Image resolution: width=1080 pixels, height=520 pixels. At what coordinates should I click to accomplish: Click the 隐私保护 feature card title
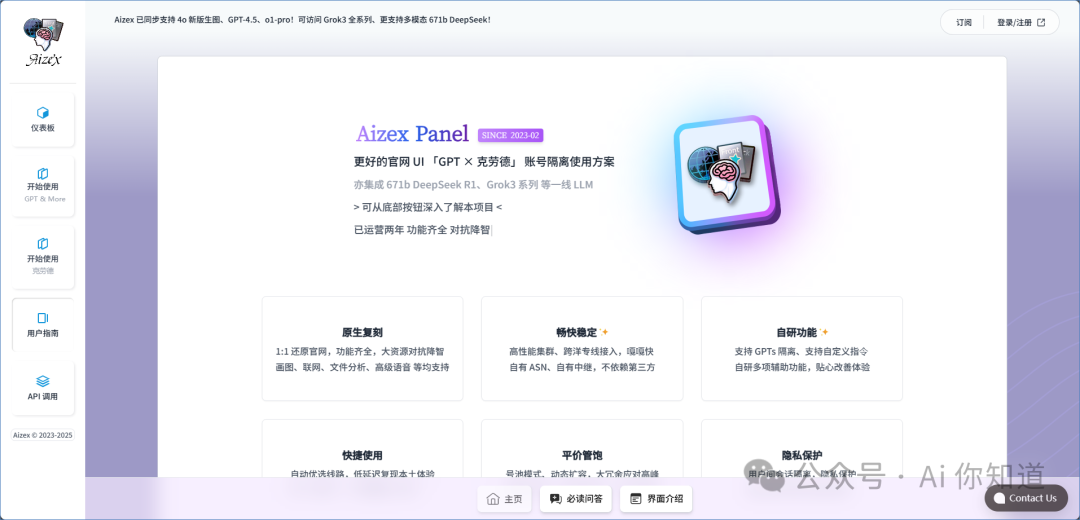click(x=802, y=455)
